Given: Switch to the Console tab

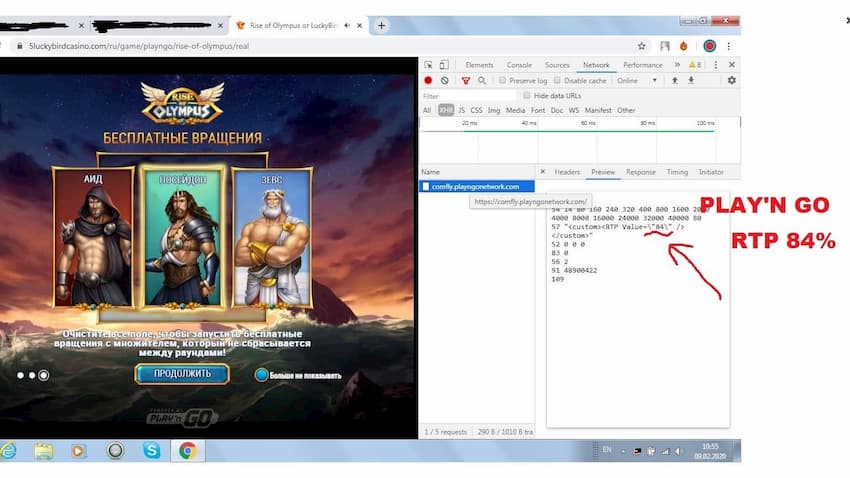Looking at the screenshot, I should click(519, 65).
